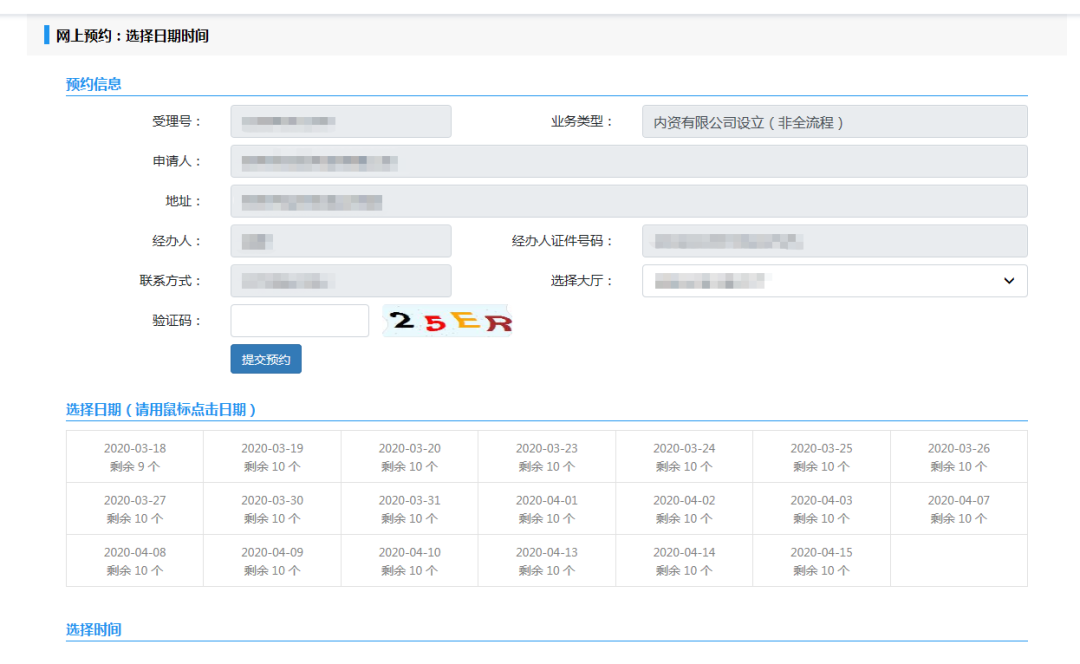1080x664 pixels.
Task: Select date 2020-03-18 with 9 remaining
Action: (x=135, y=457)
